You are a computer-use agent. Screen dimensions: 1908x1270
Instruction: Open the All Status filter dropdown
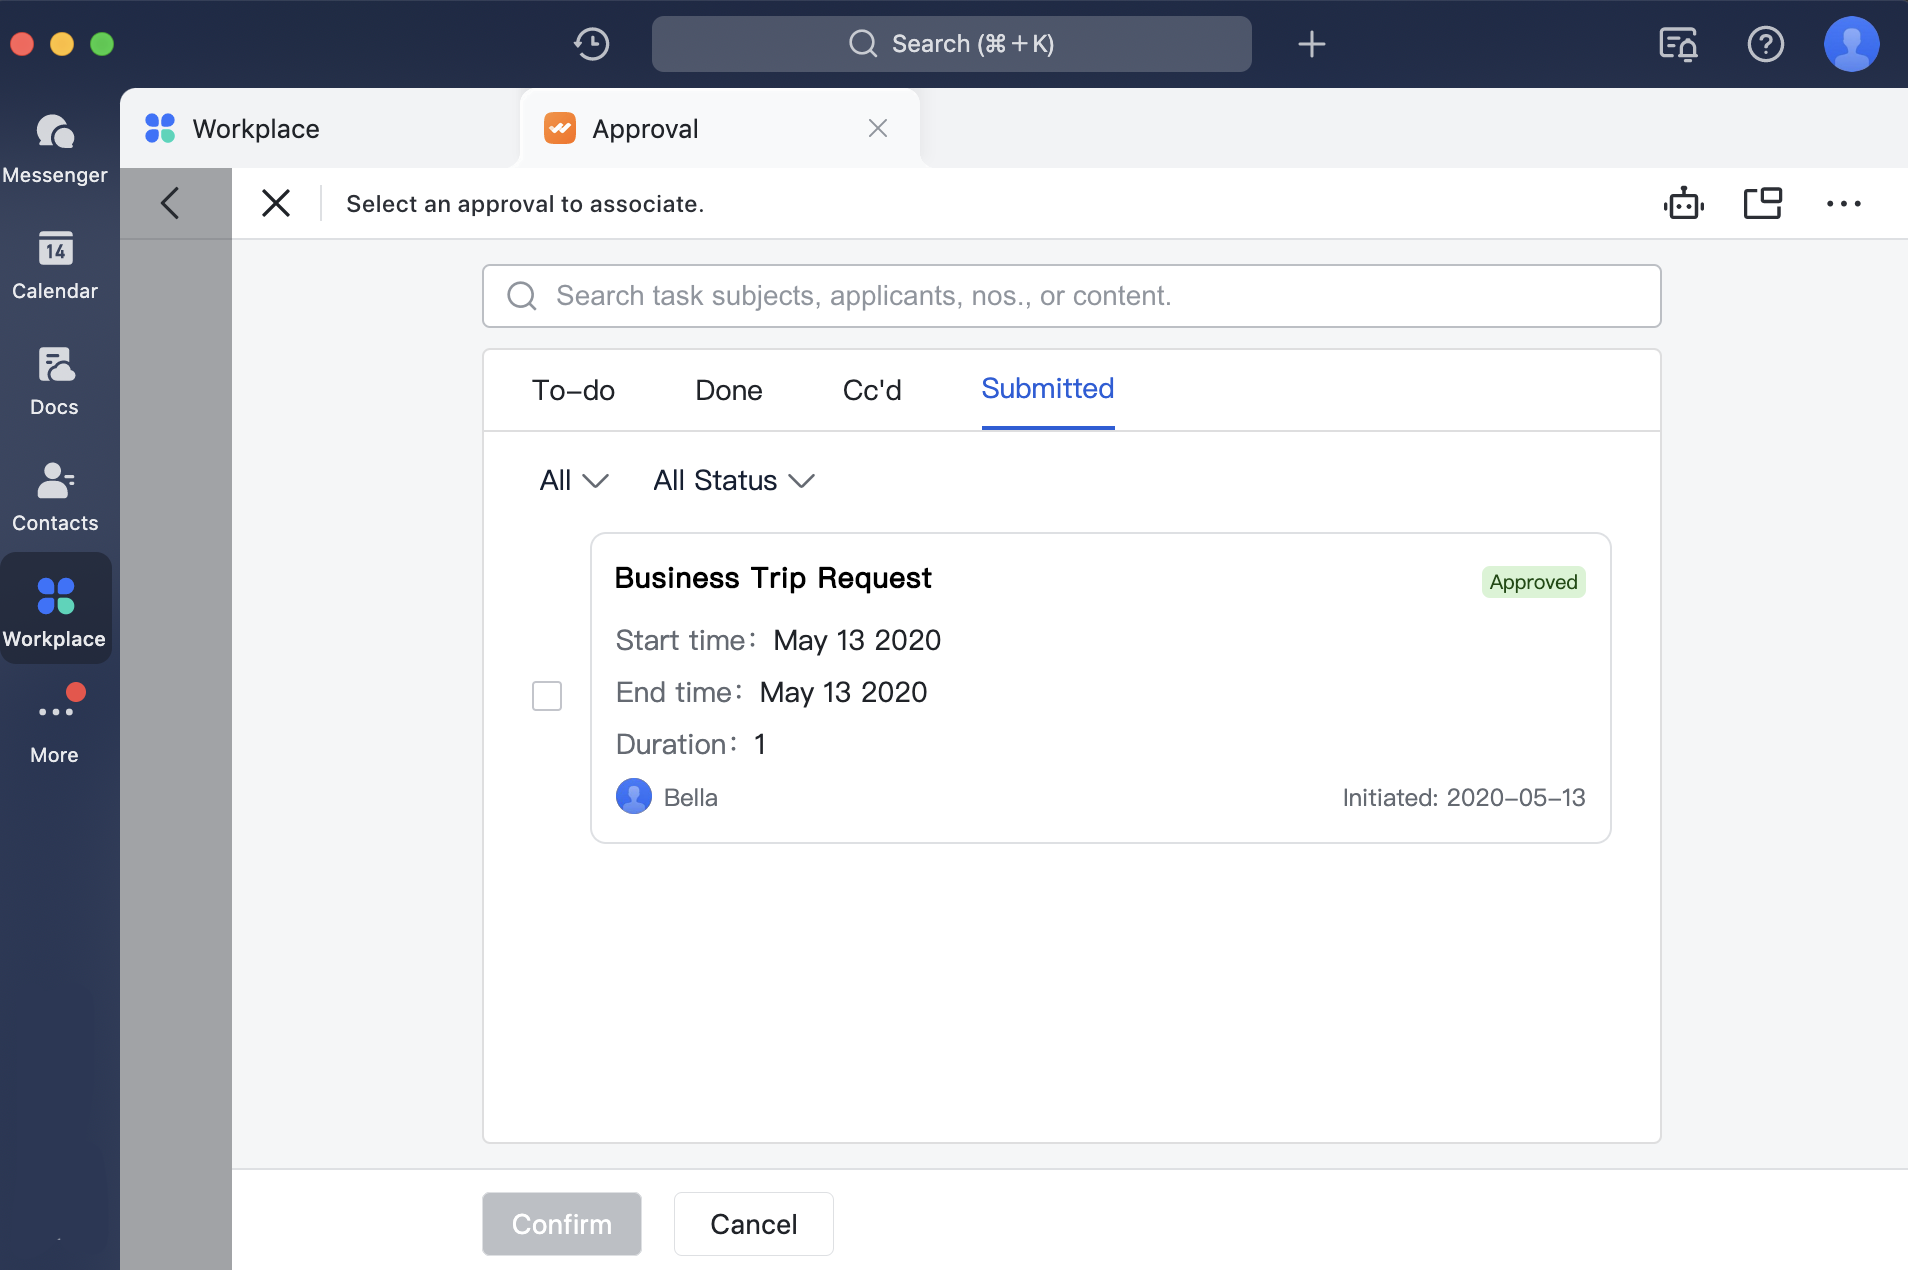tap(733, 480)
